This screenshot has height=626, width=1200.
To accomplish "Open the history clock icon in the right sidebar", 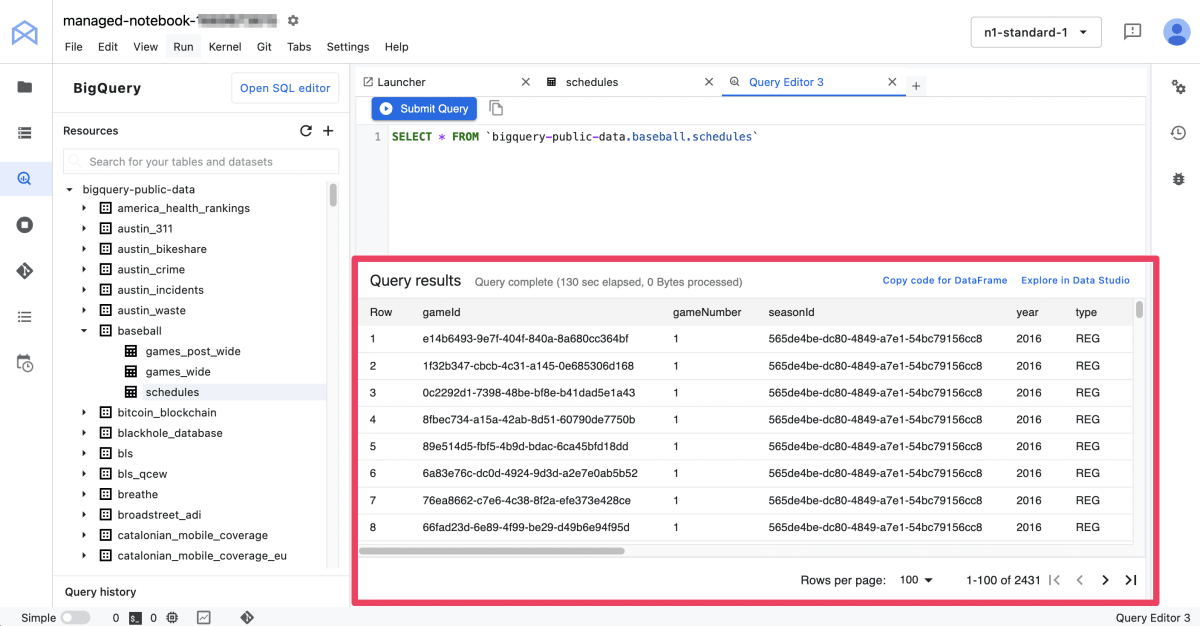I will 1178,133.
